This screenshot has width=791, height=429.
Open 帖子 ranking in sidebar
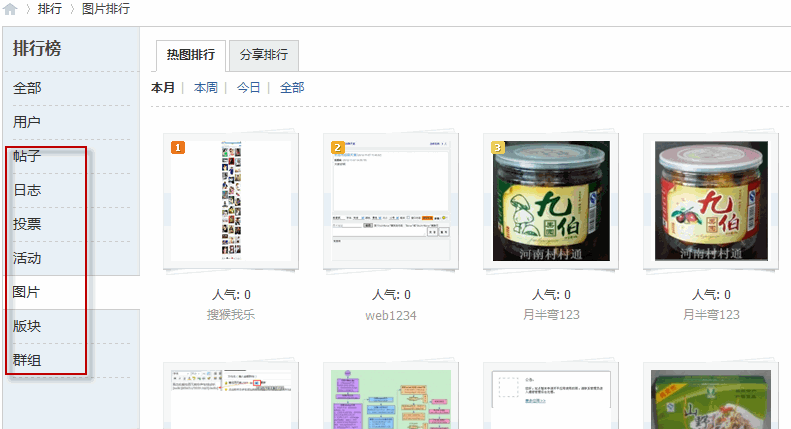tap(27, 156)
